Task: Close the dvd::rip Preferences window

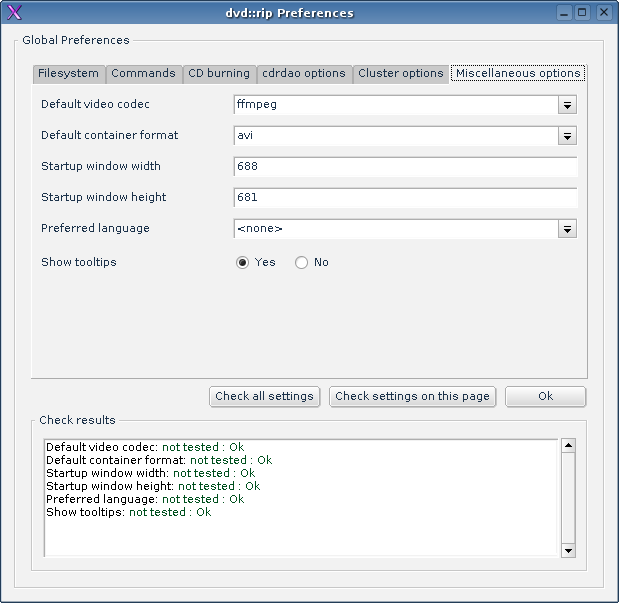Action: pos(604,13)
